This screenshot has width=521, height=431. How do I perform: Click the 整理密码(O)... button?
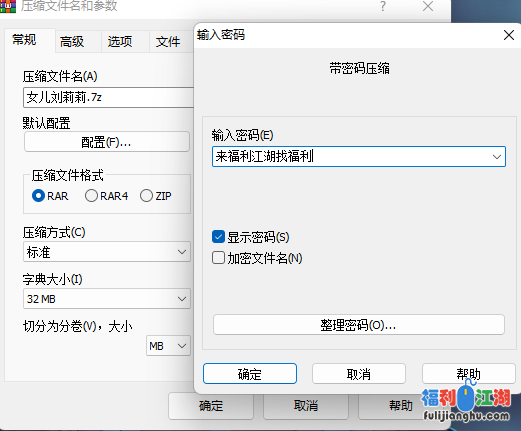(359, 325)
